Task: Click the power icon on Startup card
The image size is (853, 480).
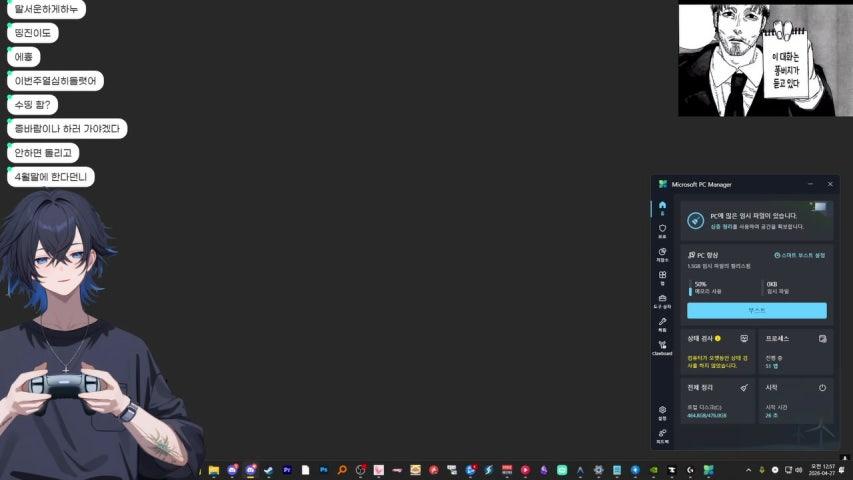Action: (822, 387)
